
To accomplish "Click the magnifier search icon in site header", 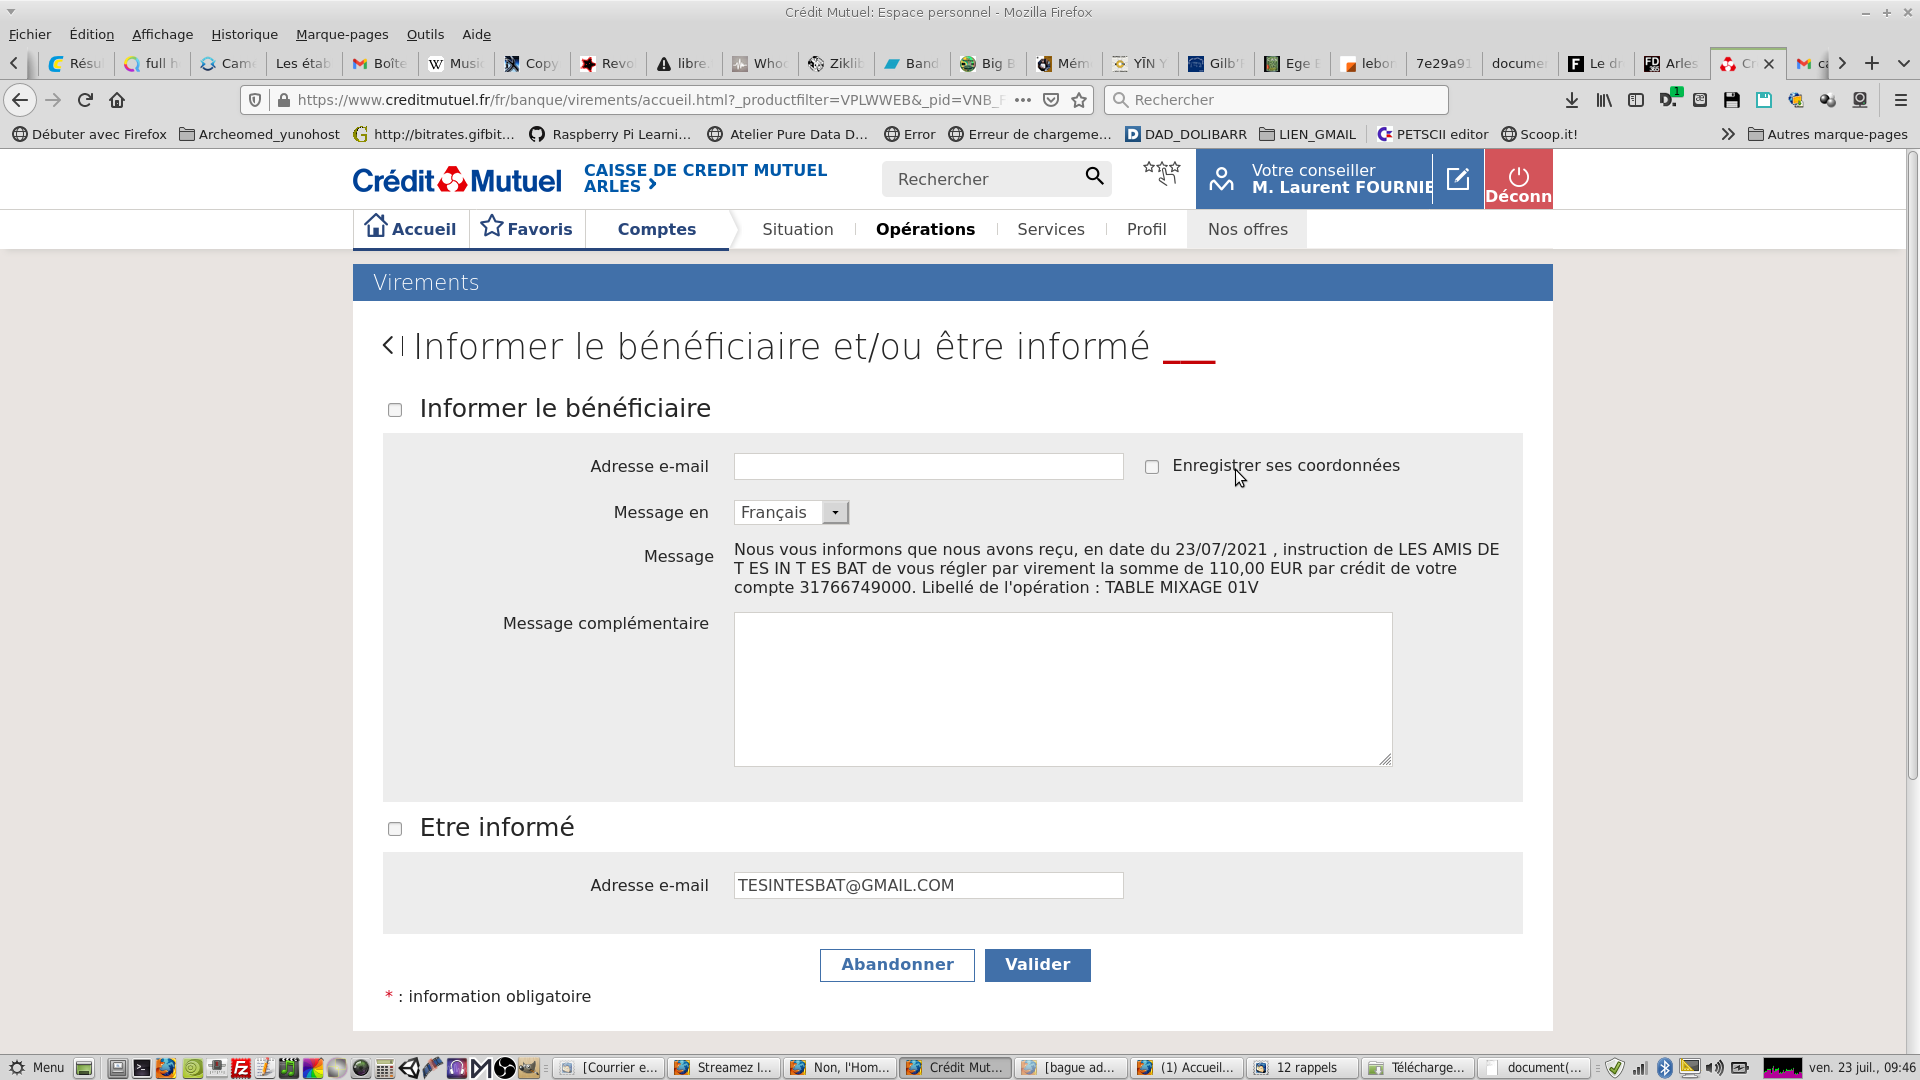I will [x=1094, y=177].
